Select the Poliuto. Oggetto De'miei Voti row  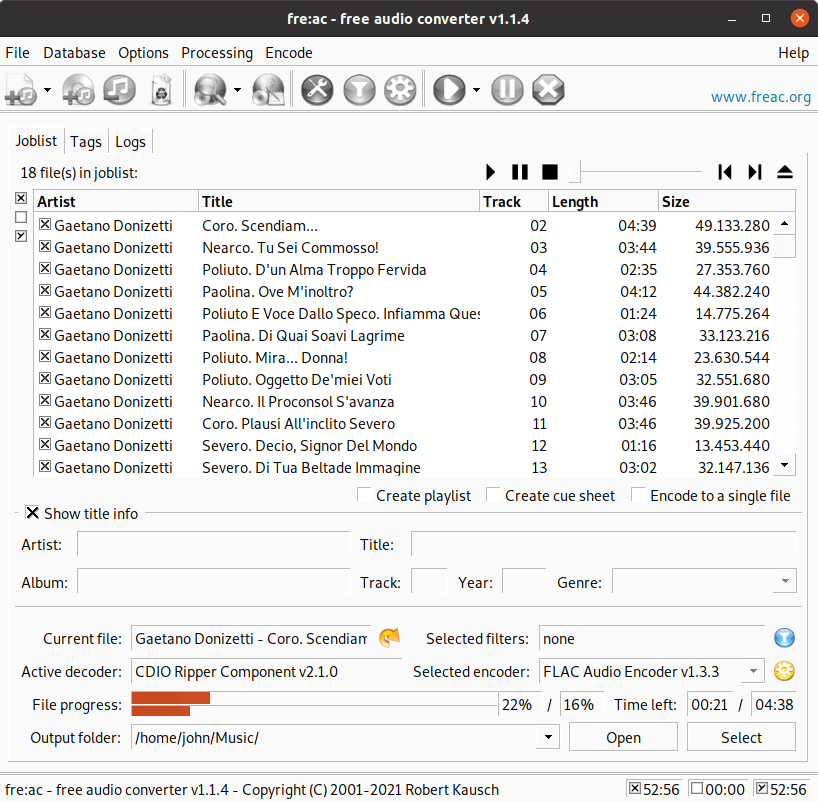coord(404,379)
